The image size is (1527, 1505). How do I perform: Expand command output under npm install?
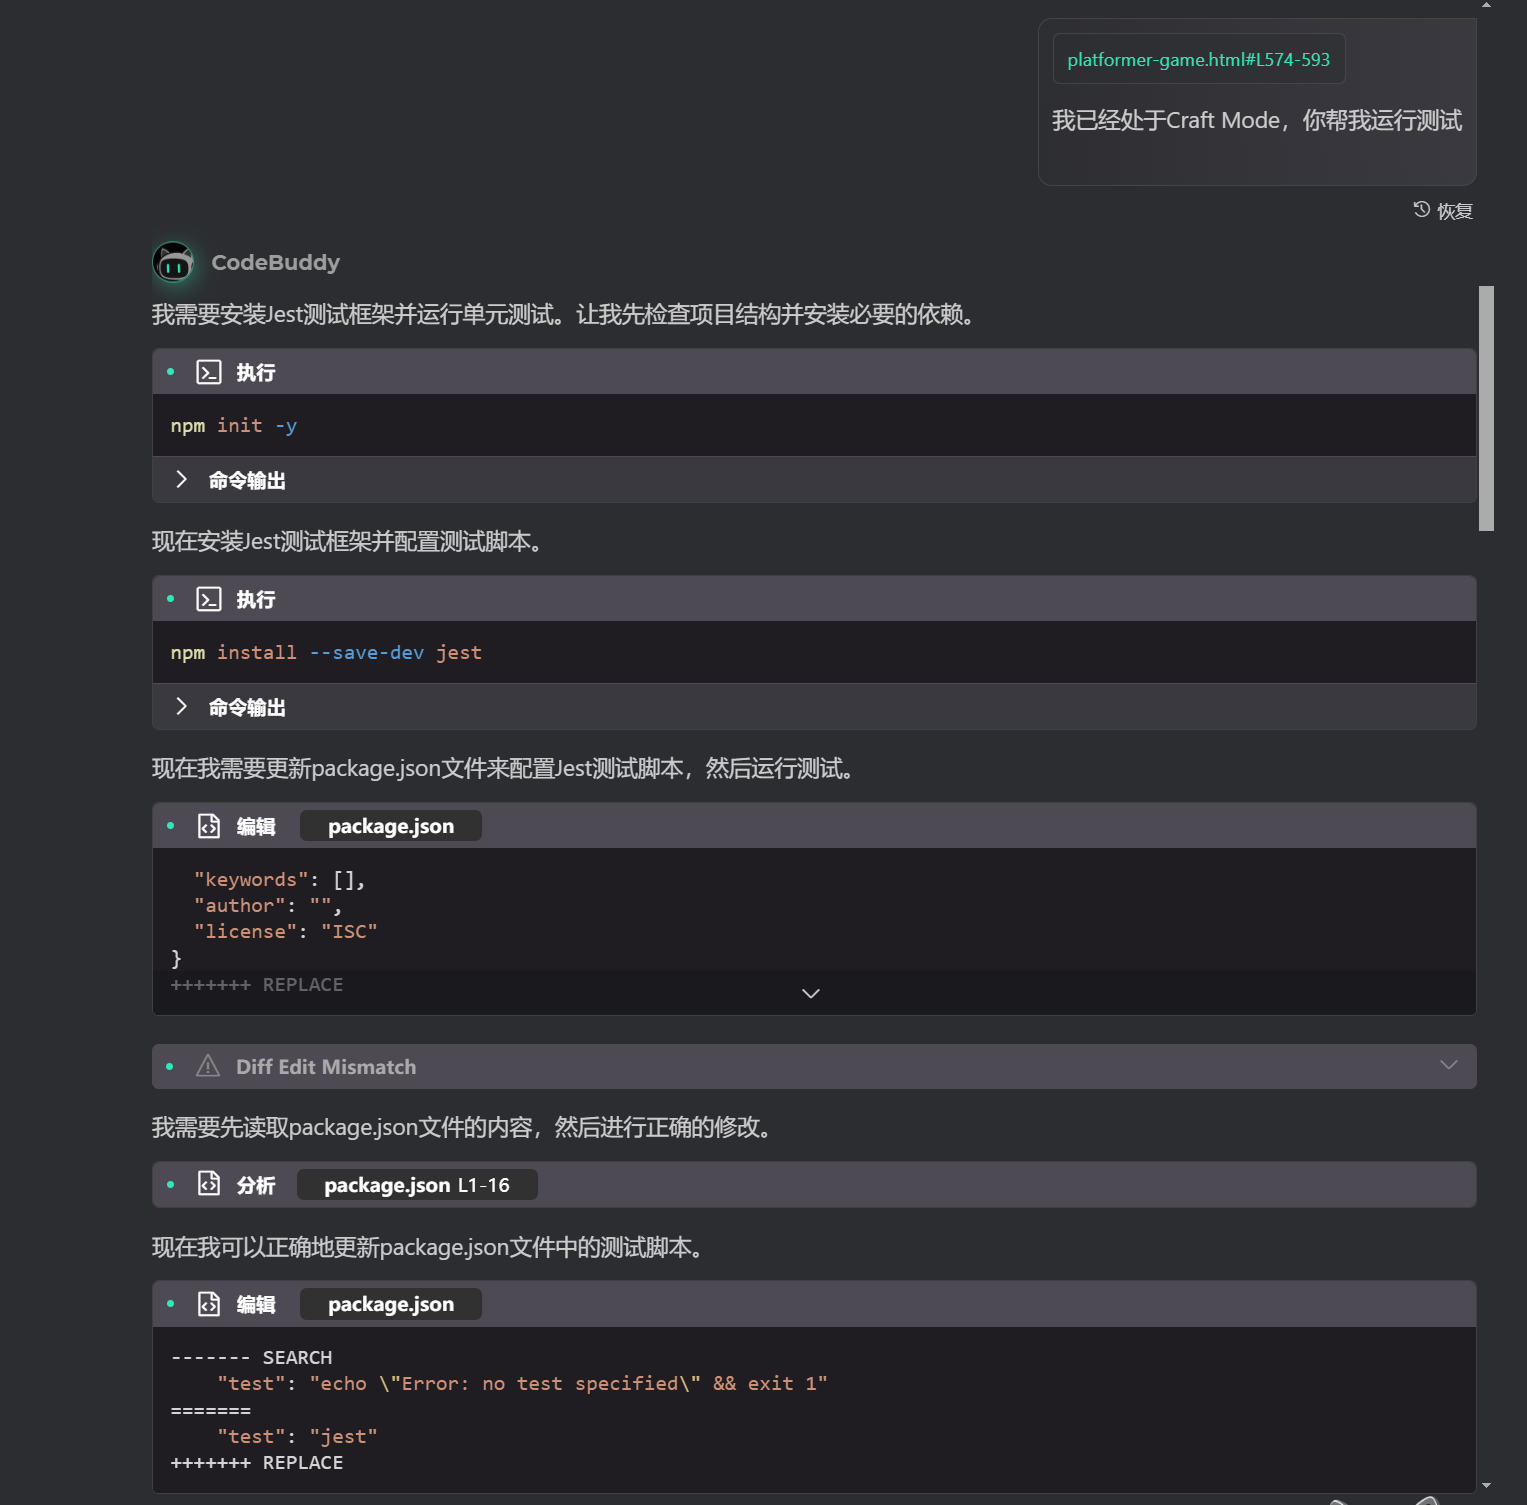[182, 707]
